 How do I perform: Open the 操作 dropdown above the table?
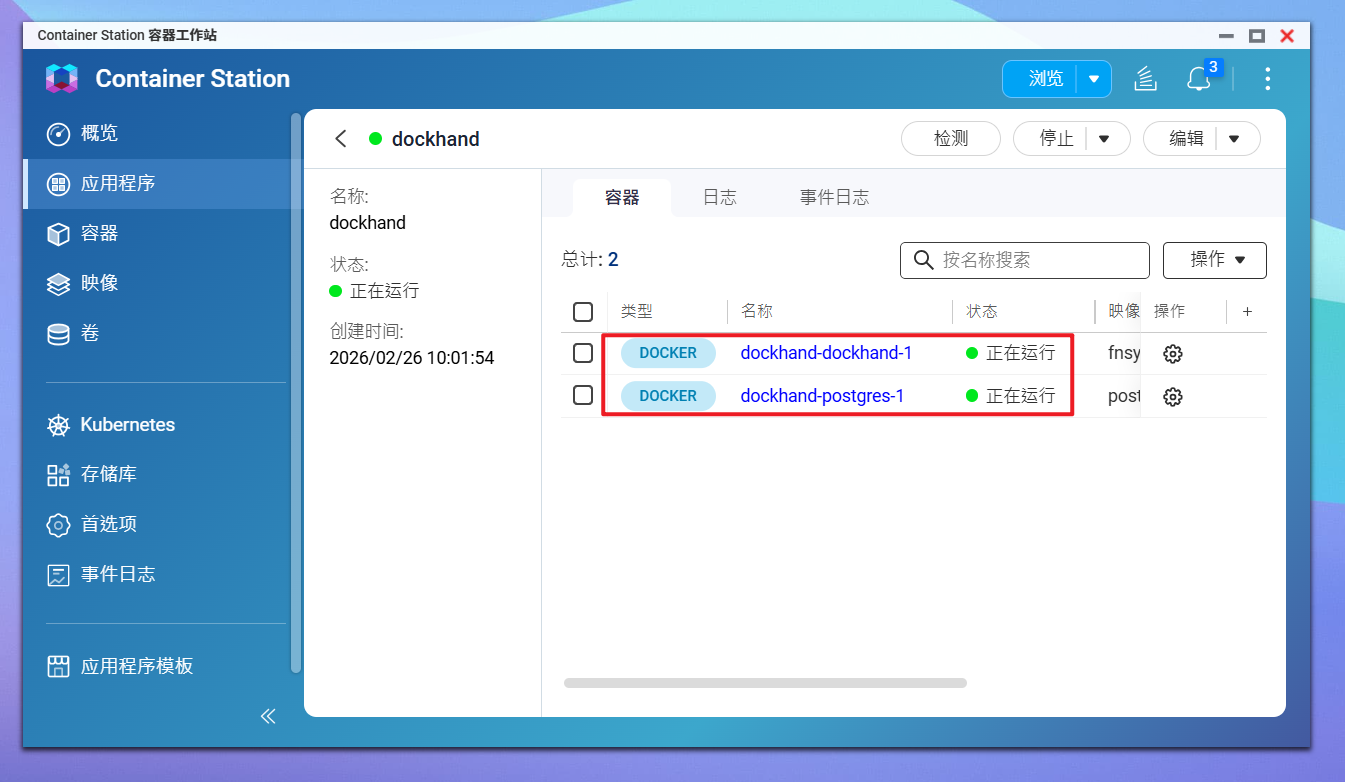click(x=1214, y=260)
